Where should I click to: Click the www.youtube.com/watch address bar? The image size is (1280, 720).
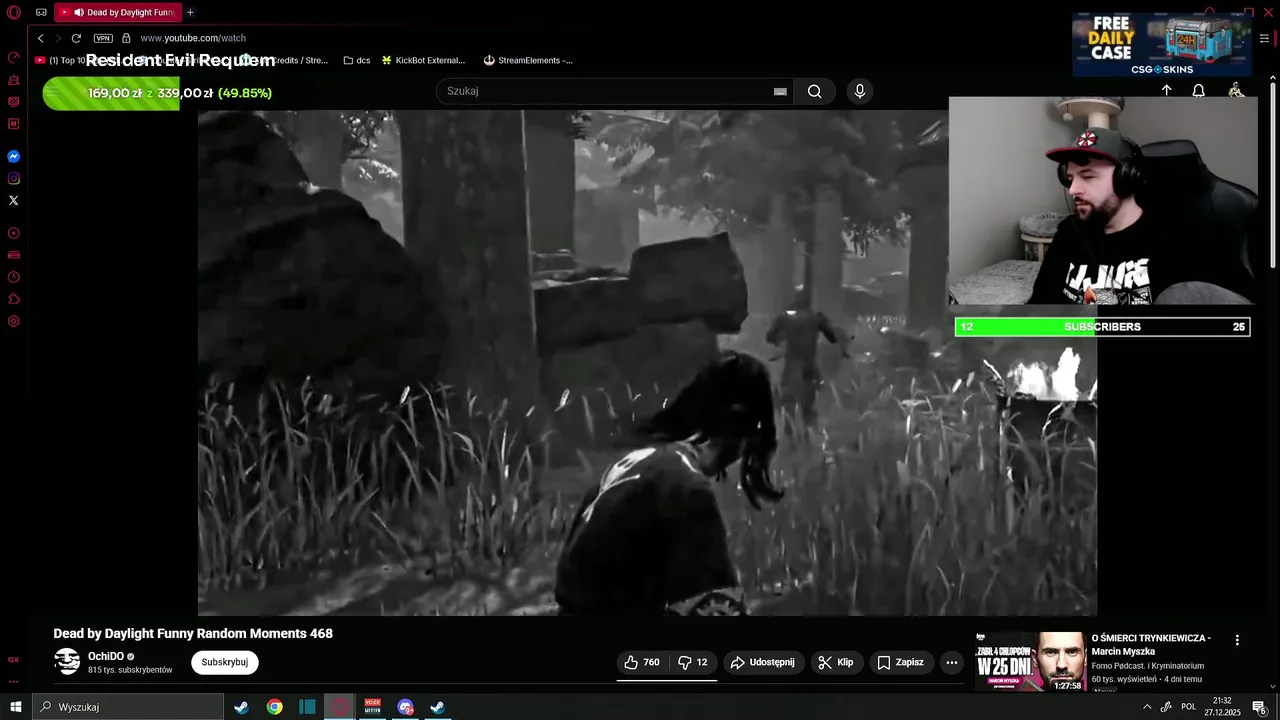193,38
